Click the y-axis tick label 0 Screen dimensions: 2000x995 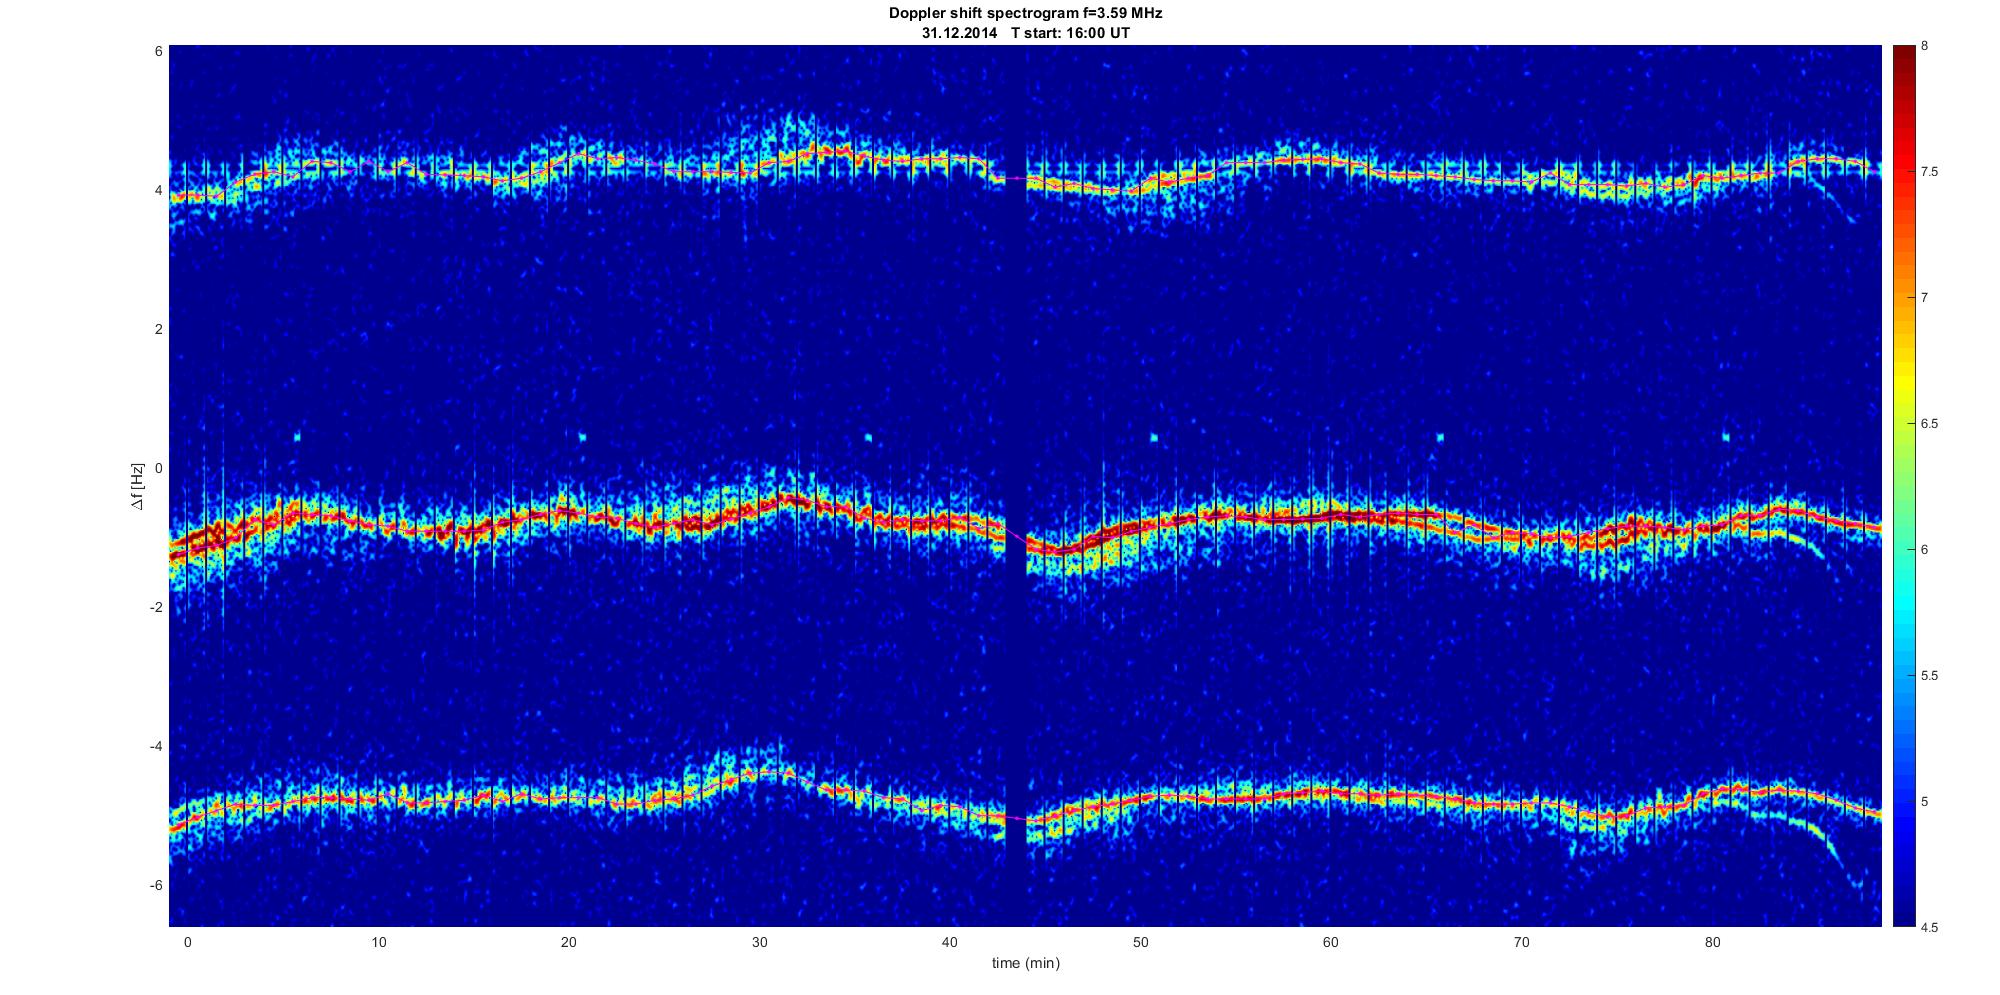click(x=158, y=468)
